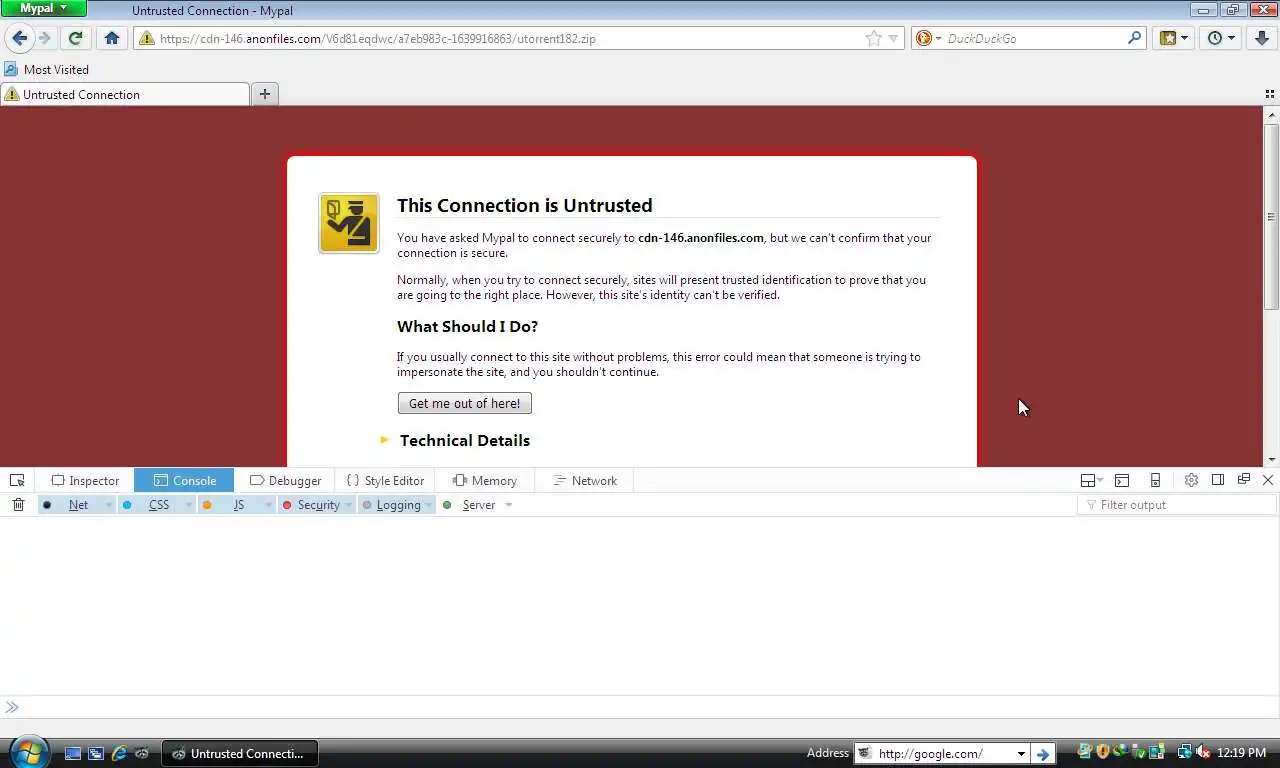
Task: Click Get me out of here! button
Action: pyautogui.click(x=465, y=403)
